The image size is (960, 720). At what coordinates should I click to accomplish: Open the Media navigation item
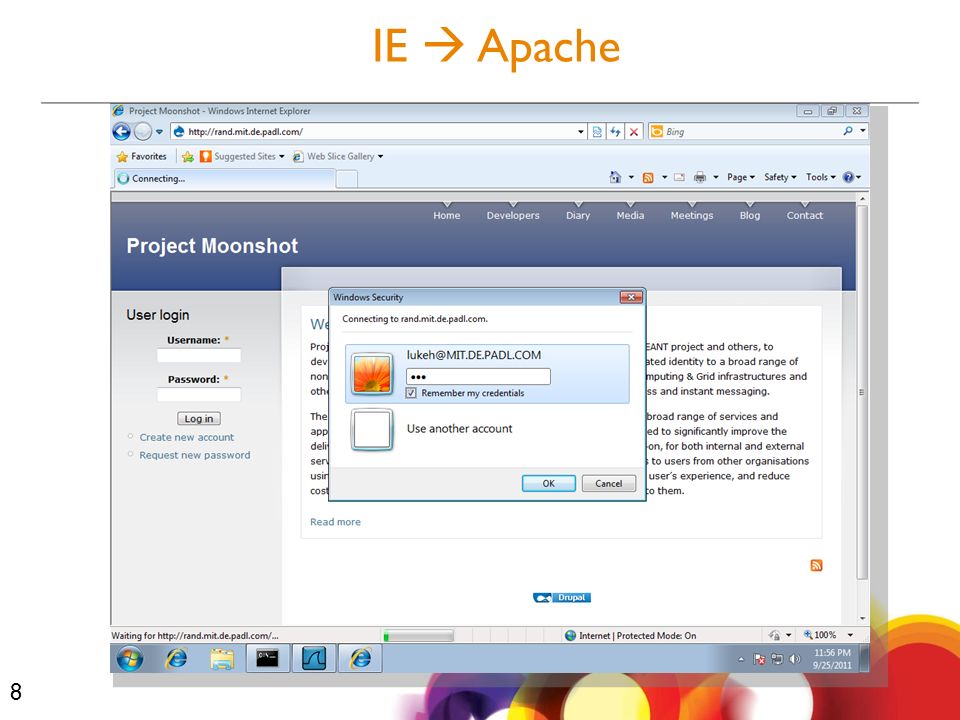[x=630, y=216]
